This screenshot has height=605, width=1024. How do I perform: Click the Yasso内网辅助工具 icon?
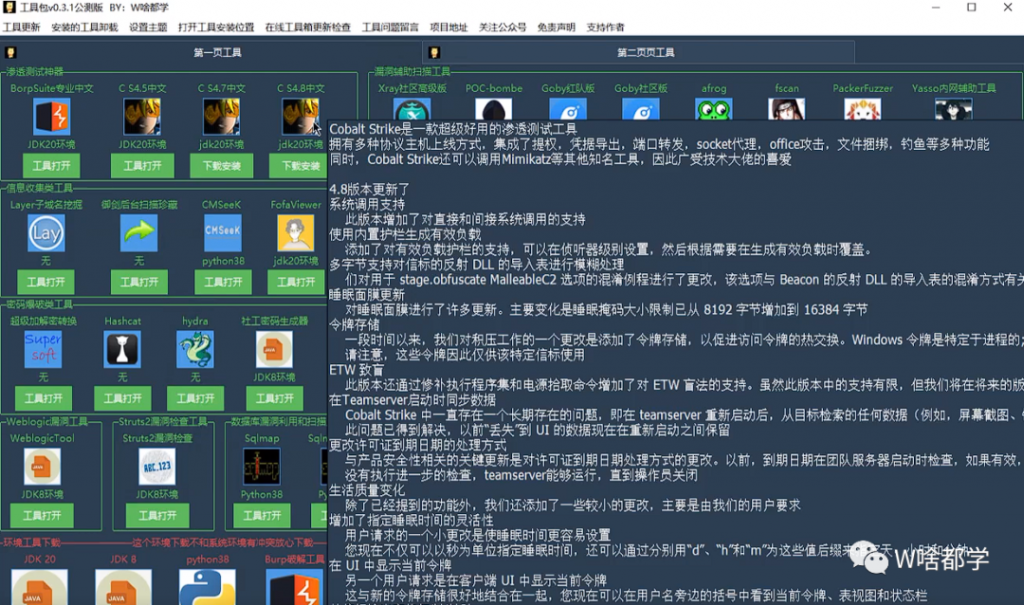953,109
